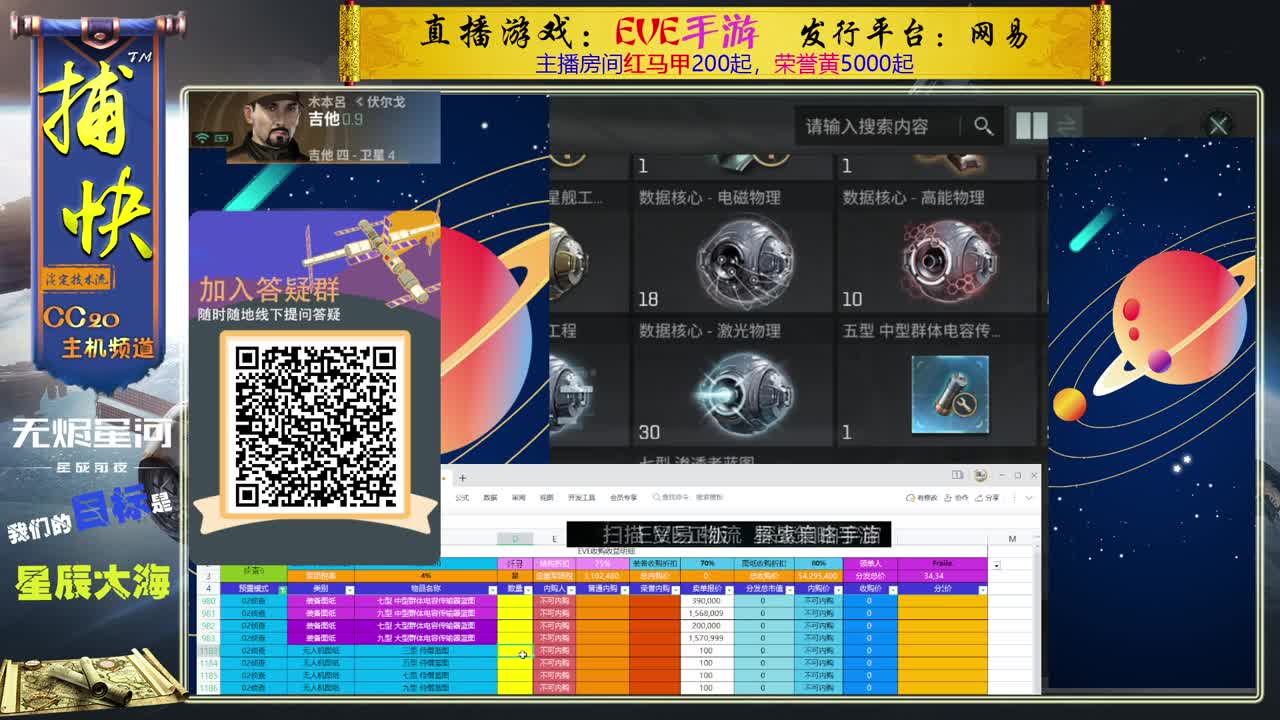Click the 有修改 changes icon in WPS
1280x720 pixels.
click(x=918, y=497)
